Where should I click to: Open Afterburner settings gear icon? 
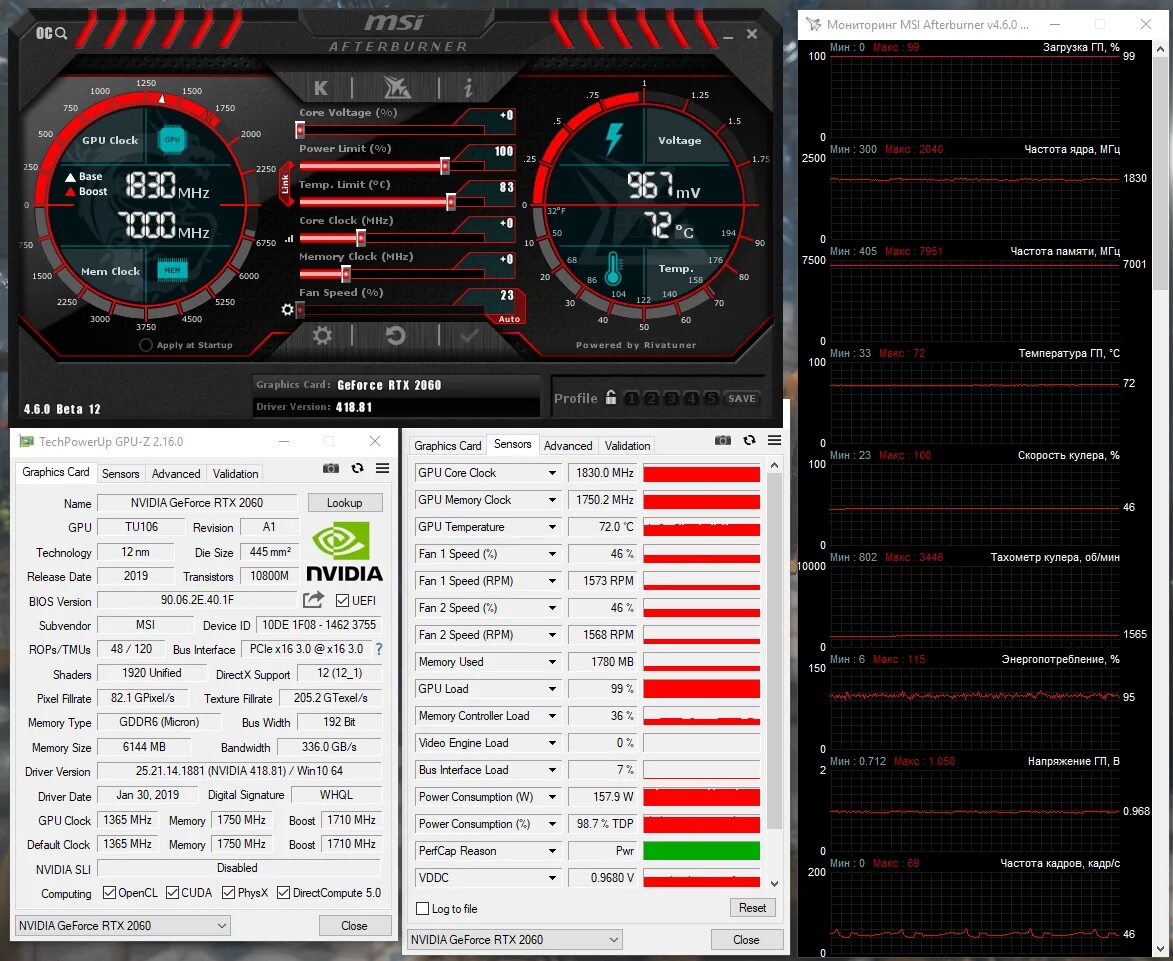click(322, 335)
